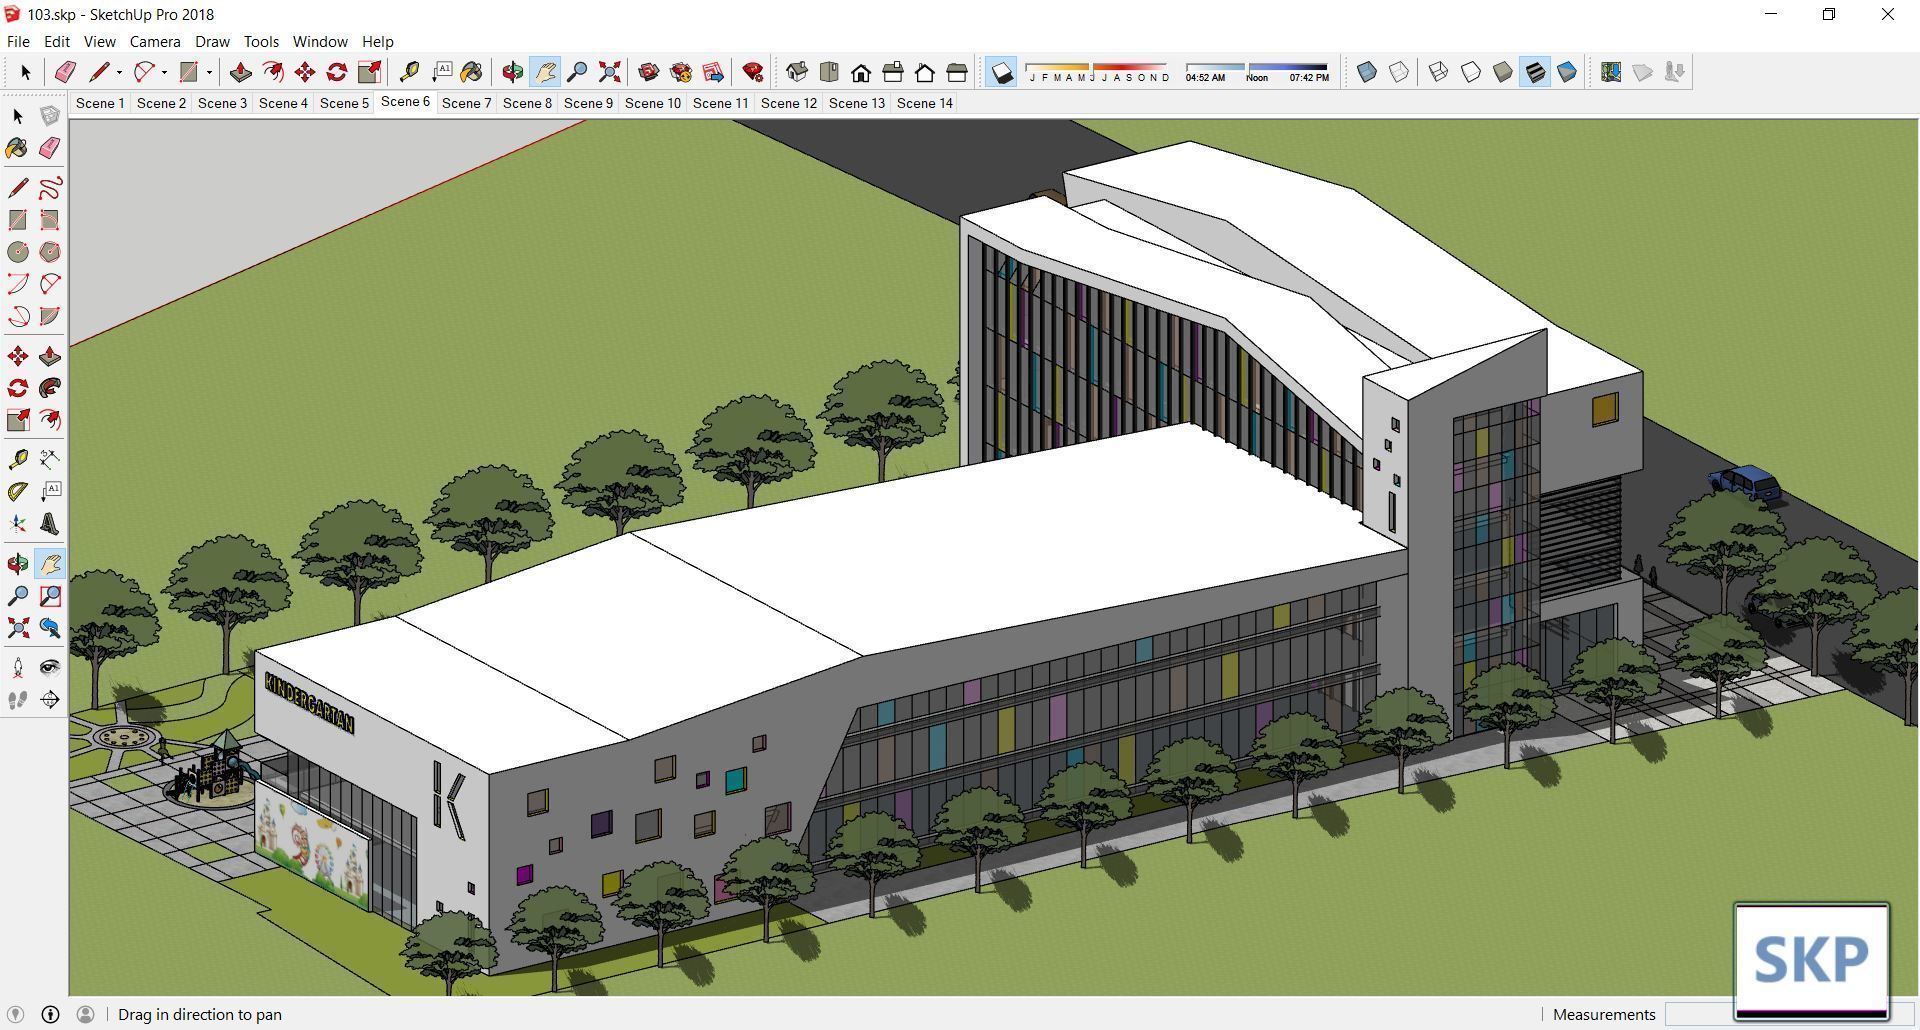Viewport: 1920px width, 1030px height.
Task: Open the Window menu
Action: point(320,41)
